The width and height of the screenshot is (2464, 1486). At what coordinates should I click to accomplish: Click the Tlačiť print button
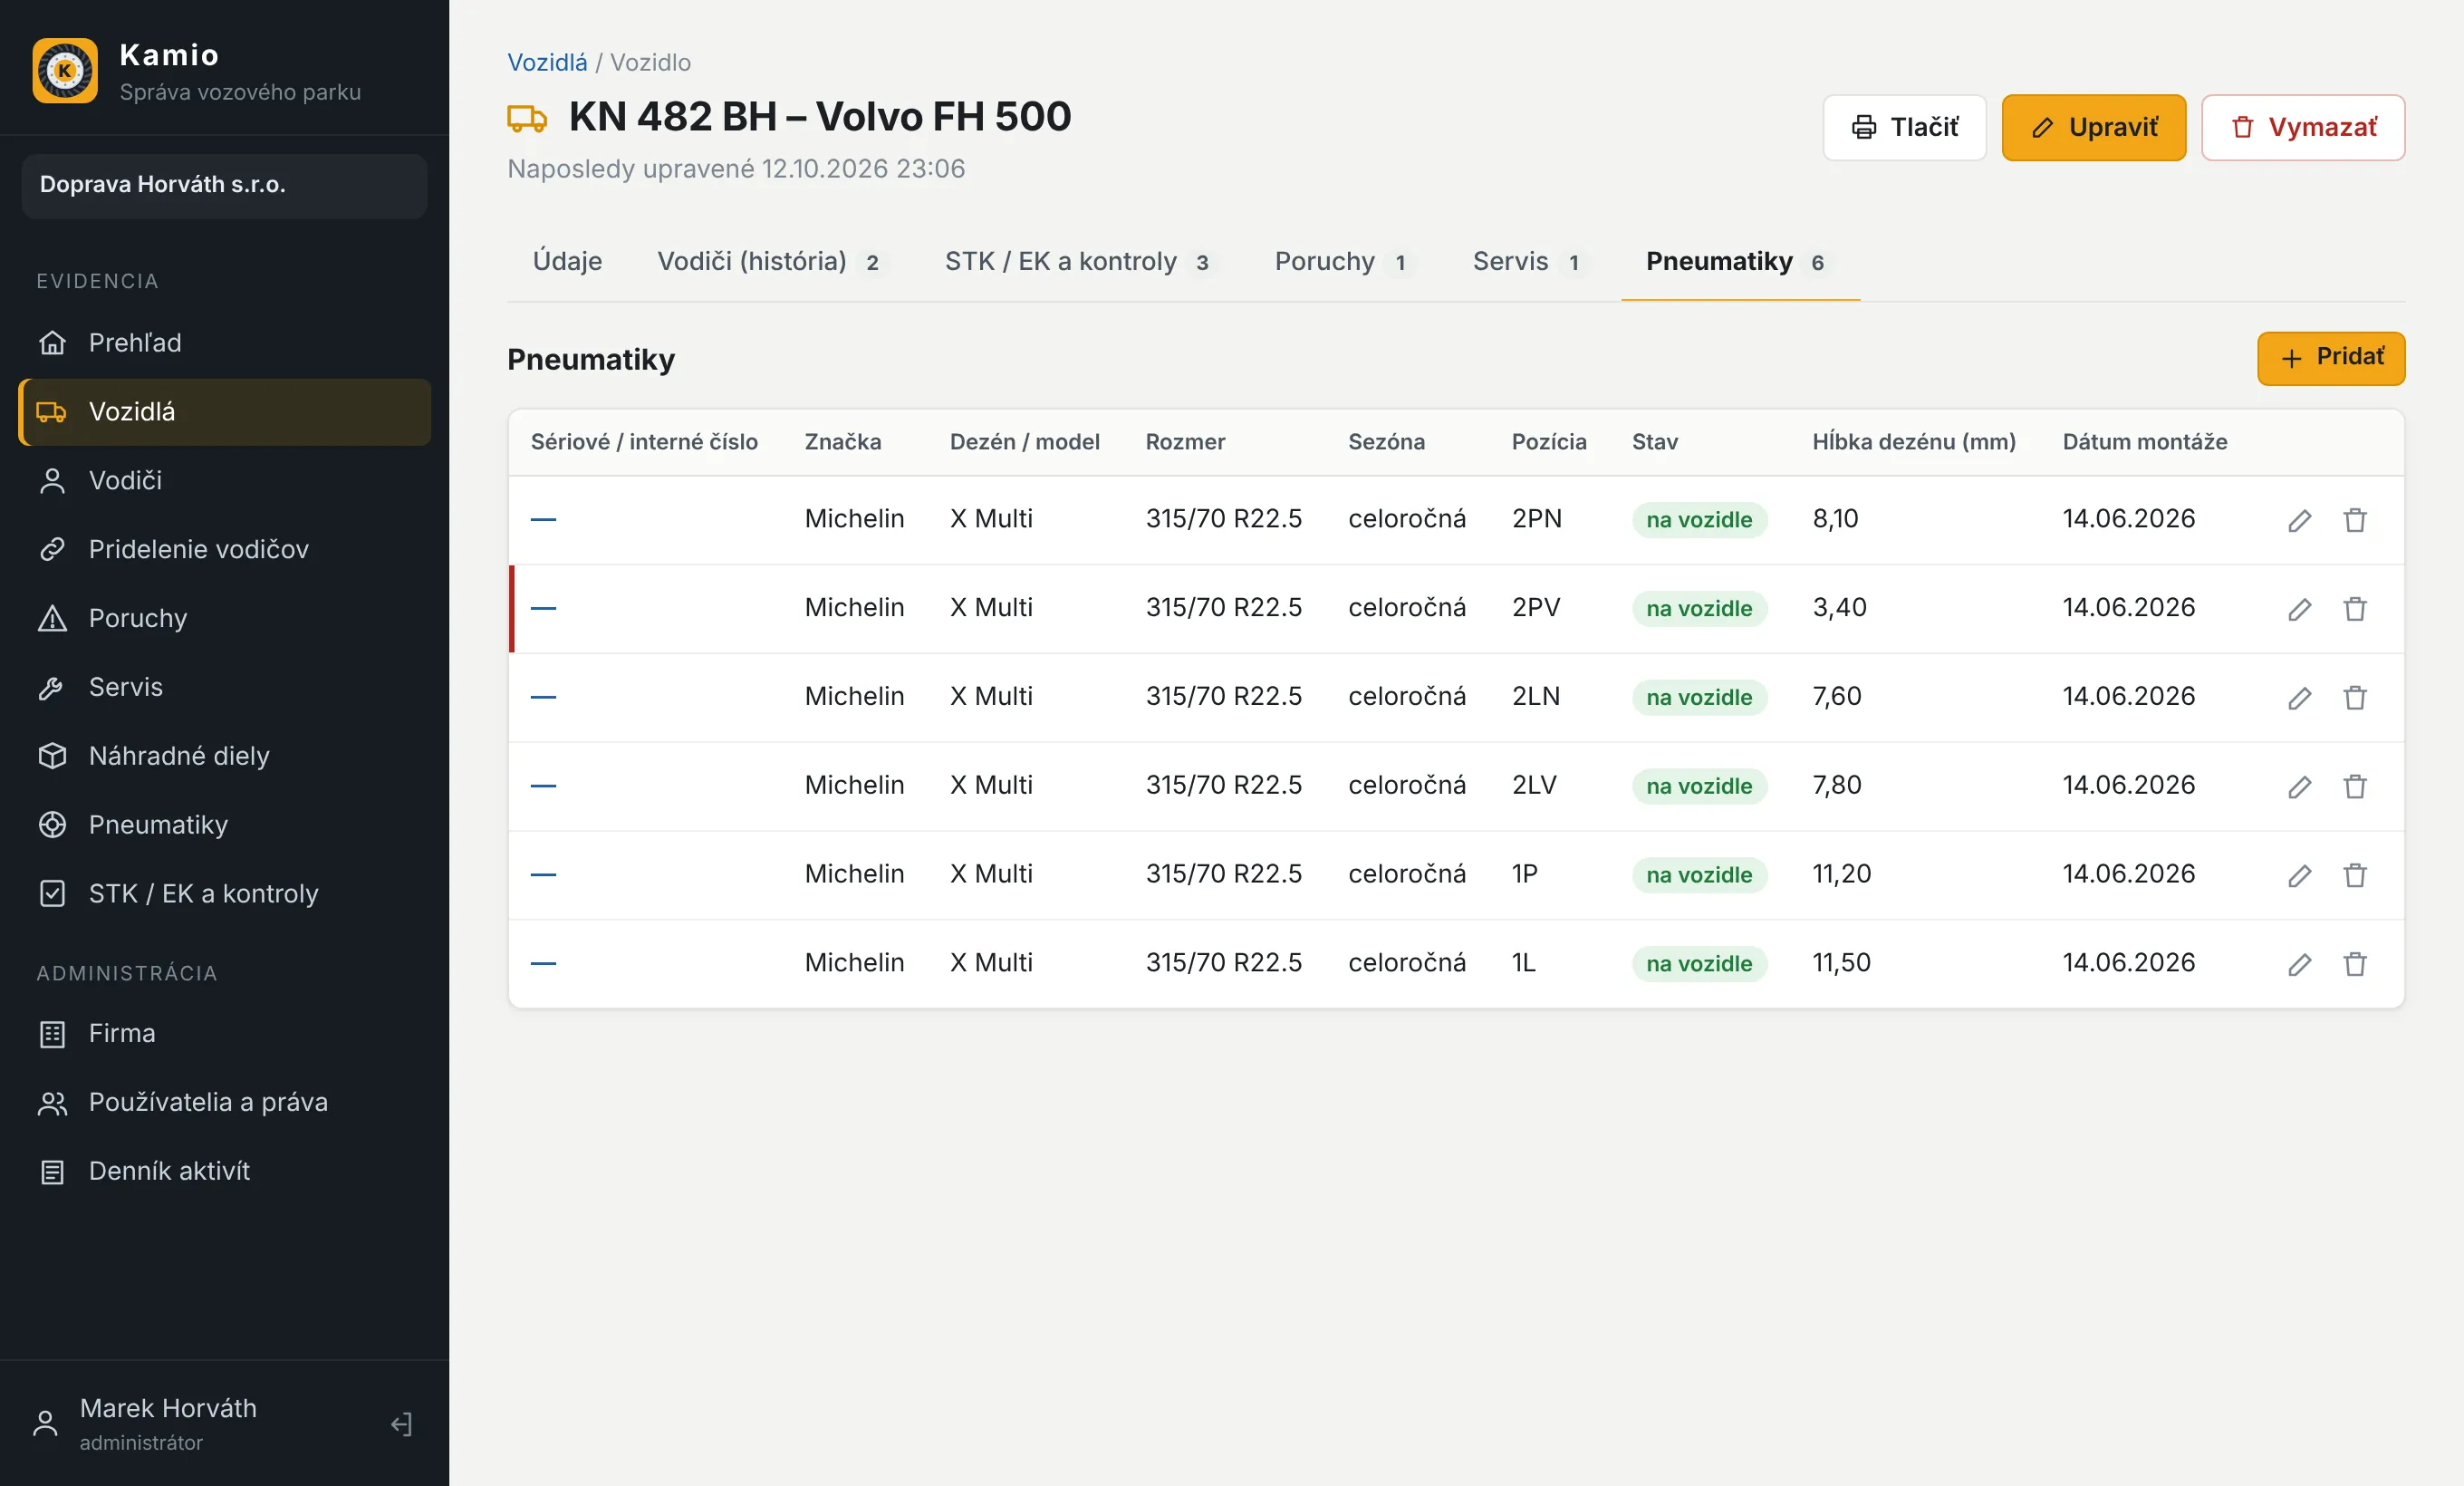coord(1904,128)
